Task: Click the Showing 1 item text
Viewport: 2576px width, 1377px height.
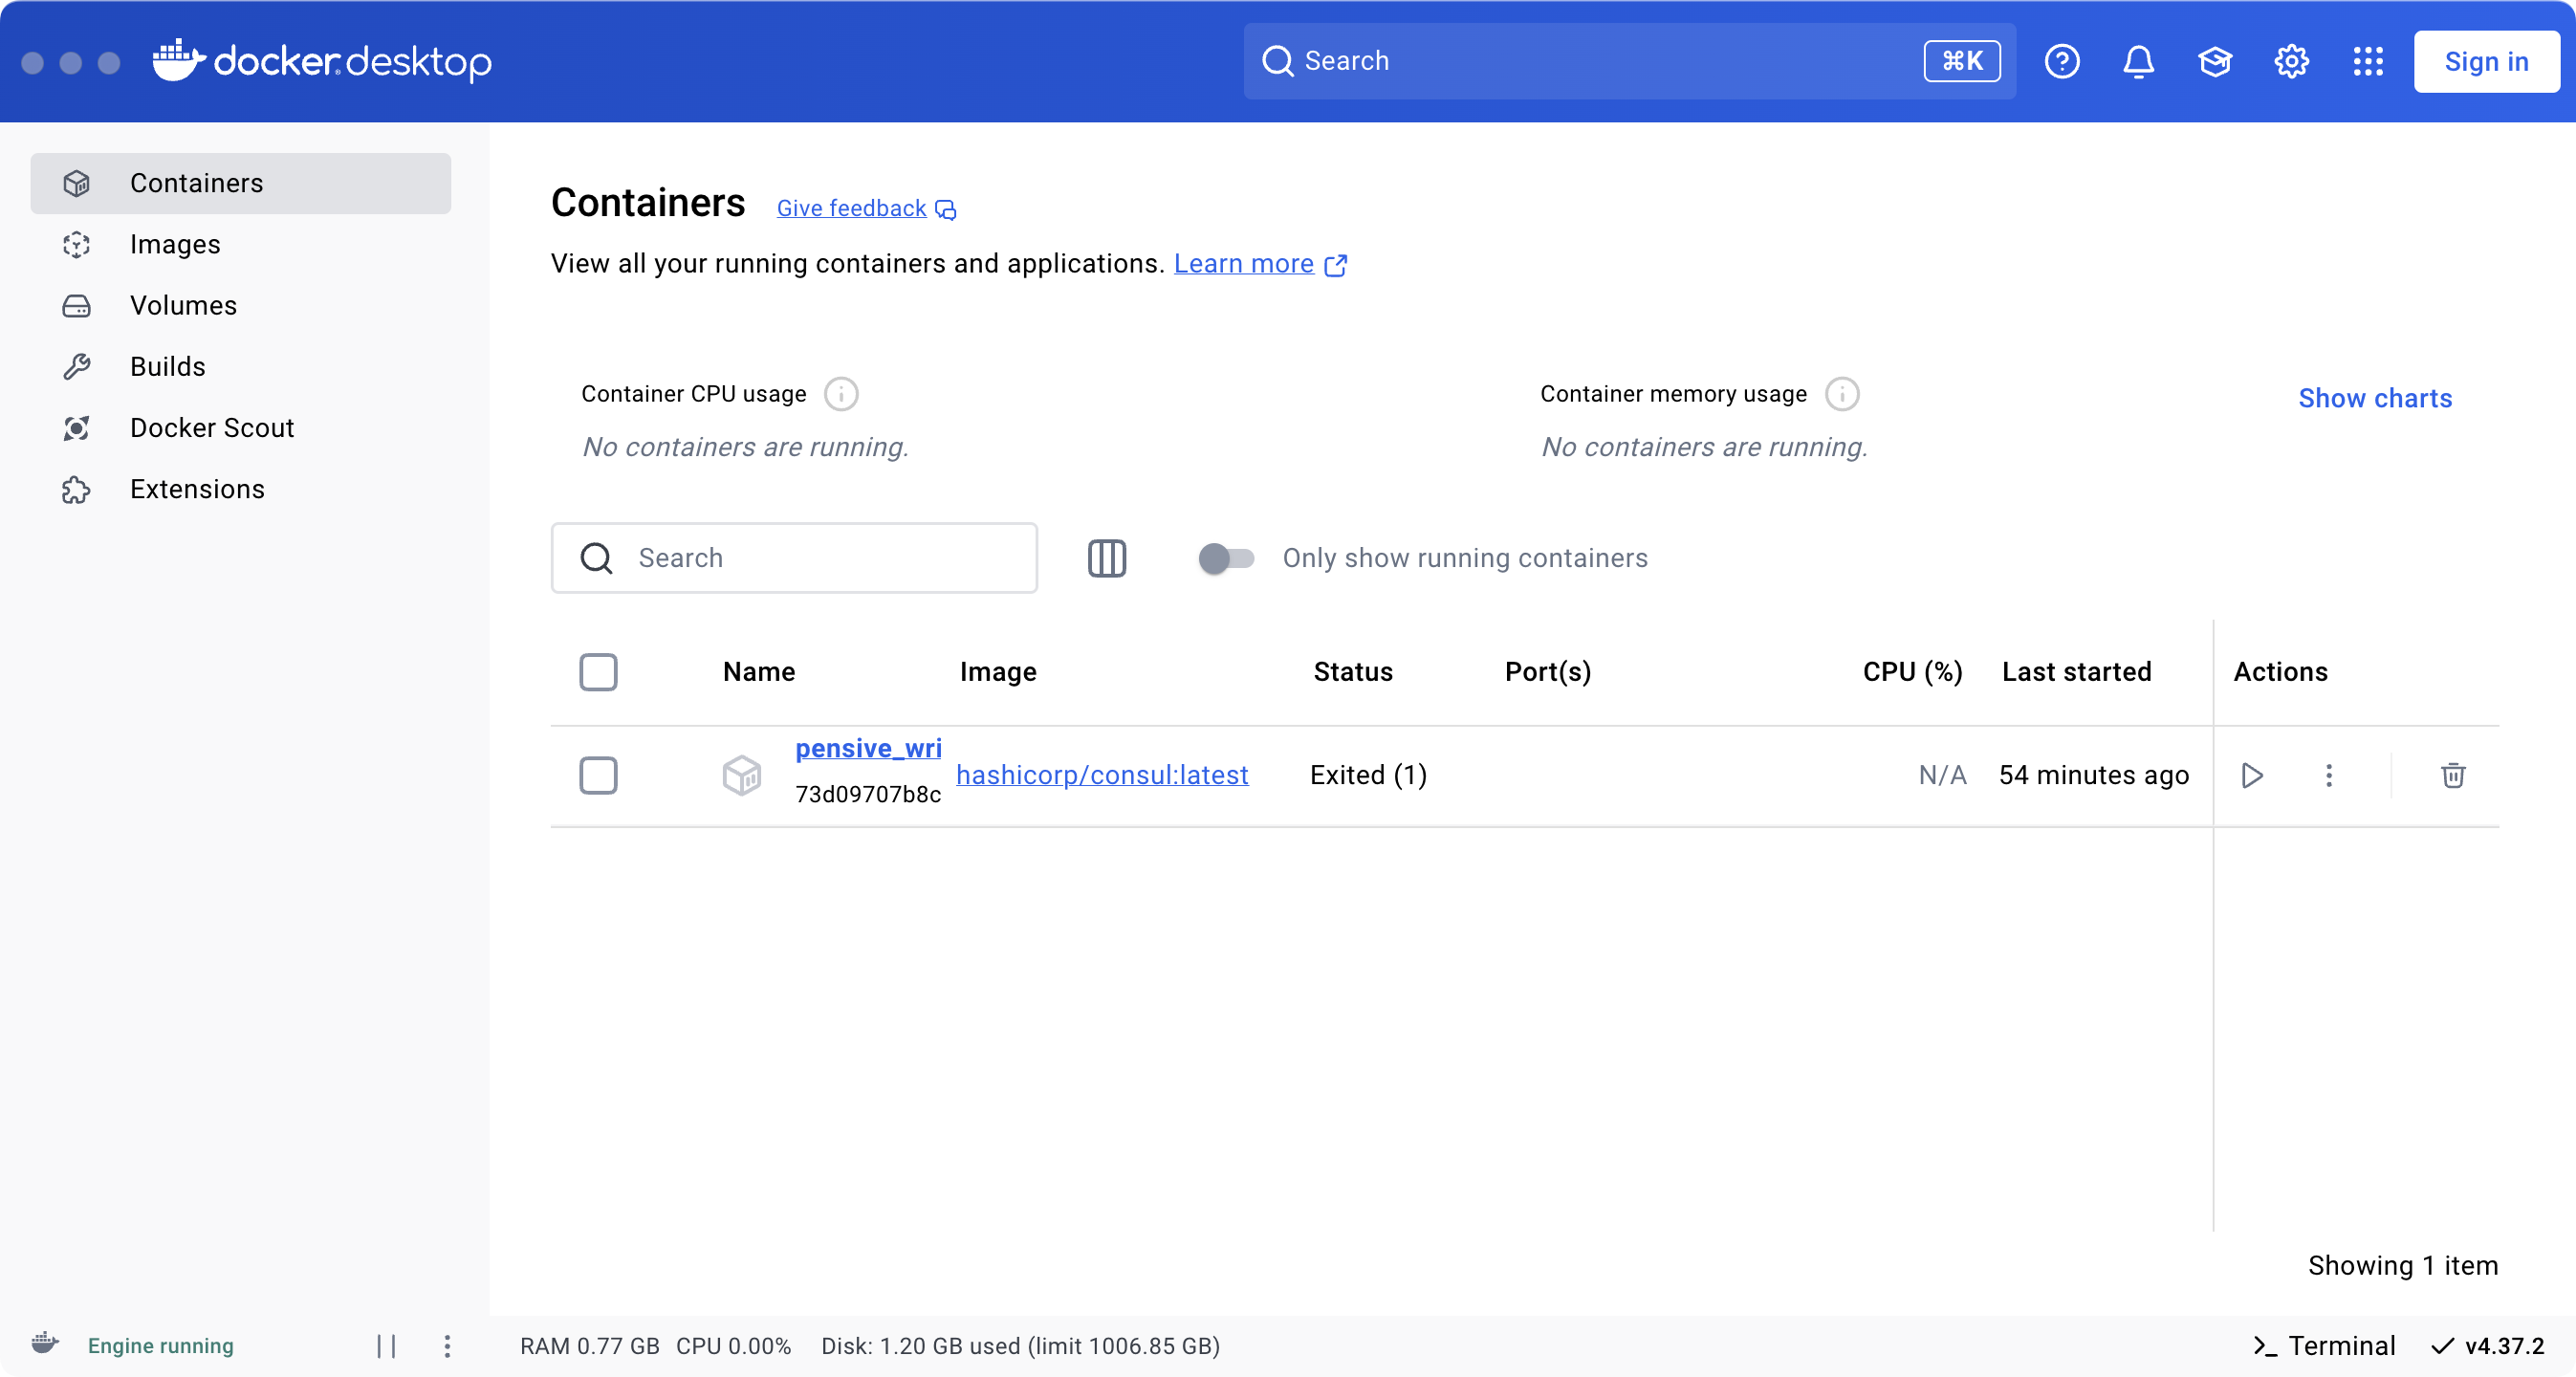Action: click(2403, 1266)
